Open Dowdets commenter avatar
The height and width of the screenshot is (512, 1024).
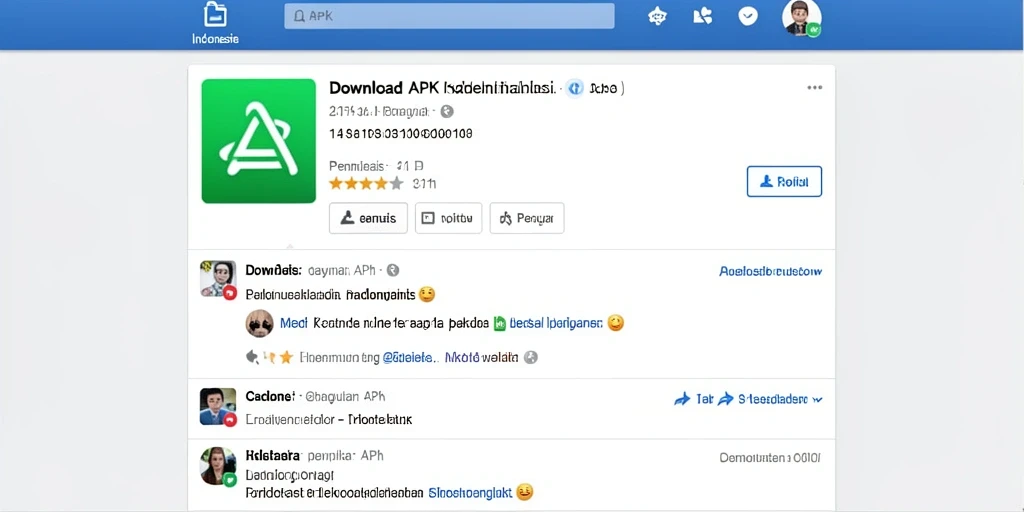[x=218, y=279]
